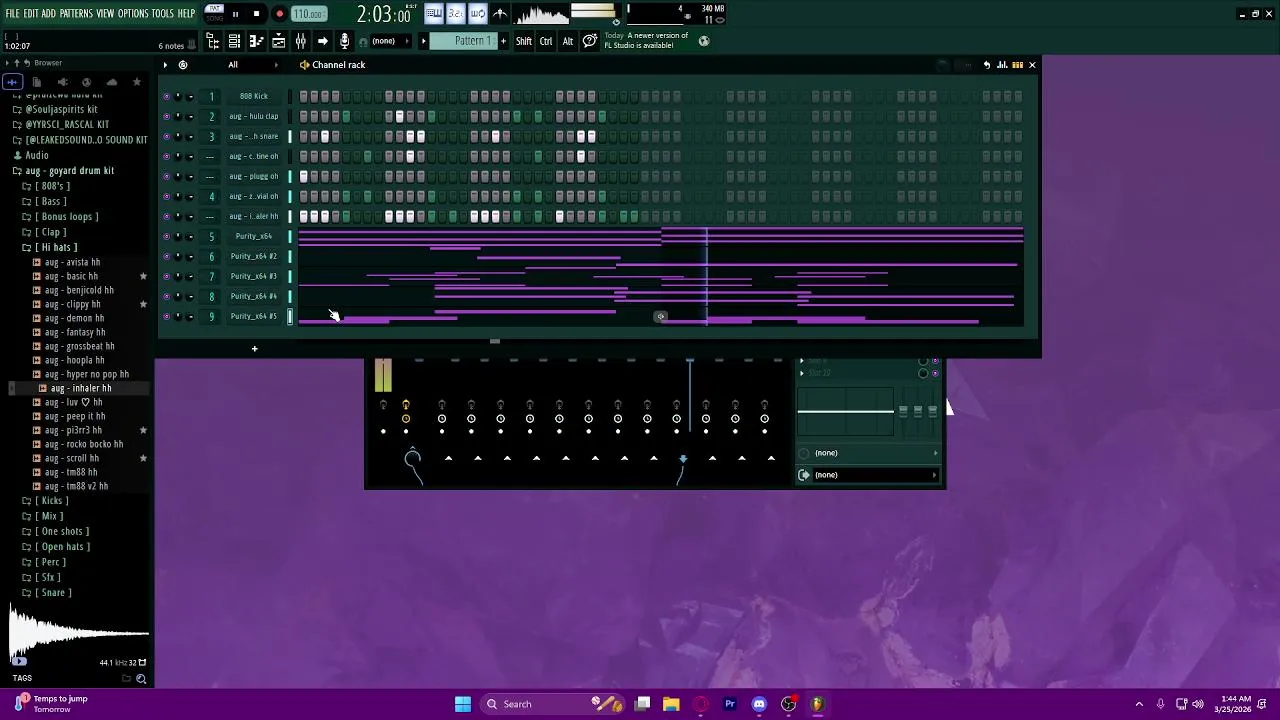Click the globe update notification icon
Image resolution: width=1280 pixels, height=720 pixels.
[704, 41]
